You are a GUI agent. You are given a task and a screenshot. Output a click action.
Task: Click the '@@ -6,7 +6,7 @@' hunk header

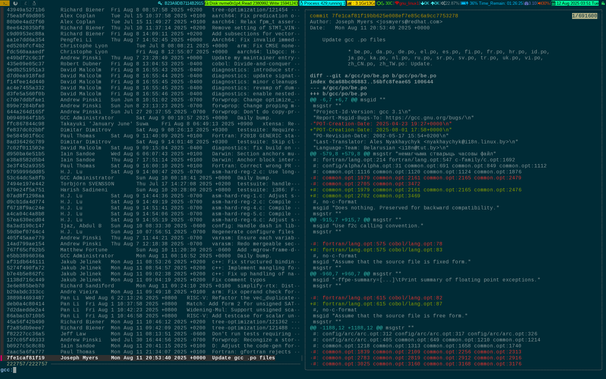347,100
